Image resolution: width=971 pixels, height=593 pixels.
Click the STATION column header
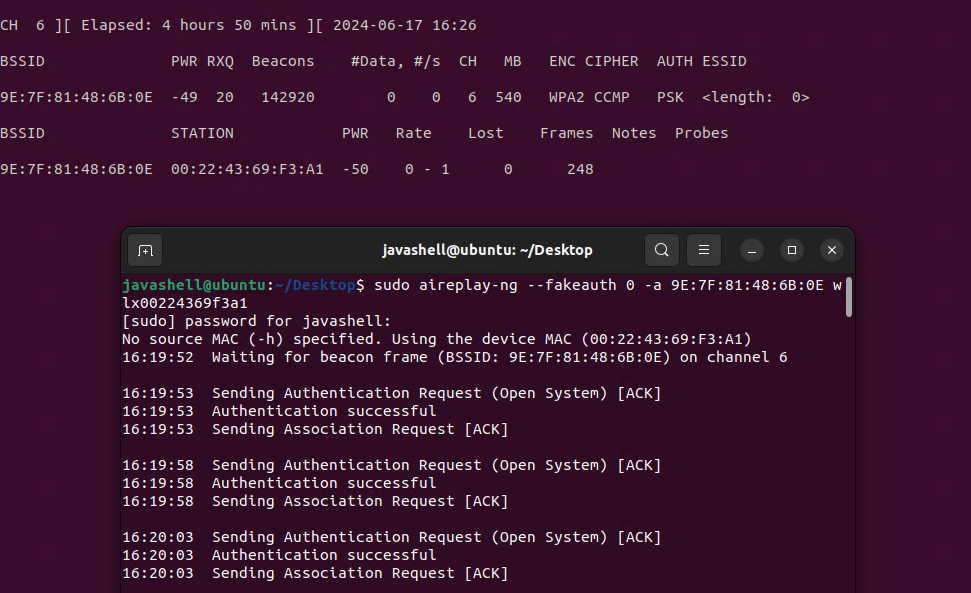202,133
